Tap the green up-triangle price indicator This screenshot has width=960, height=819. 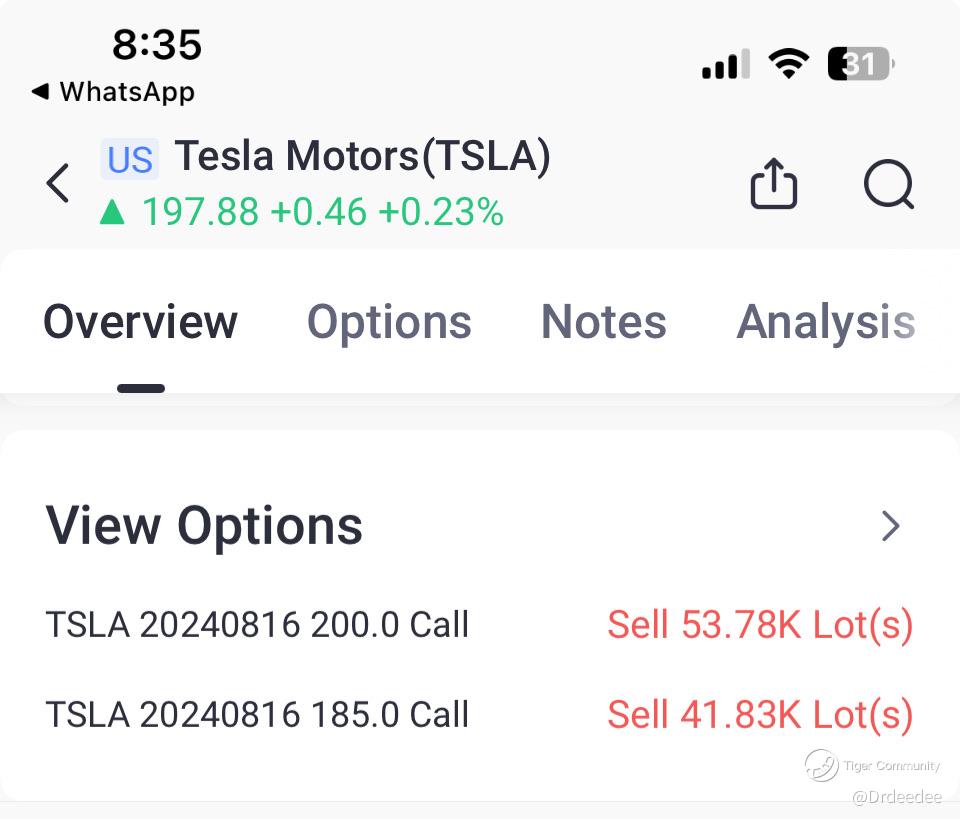tap(112, 212)
